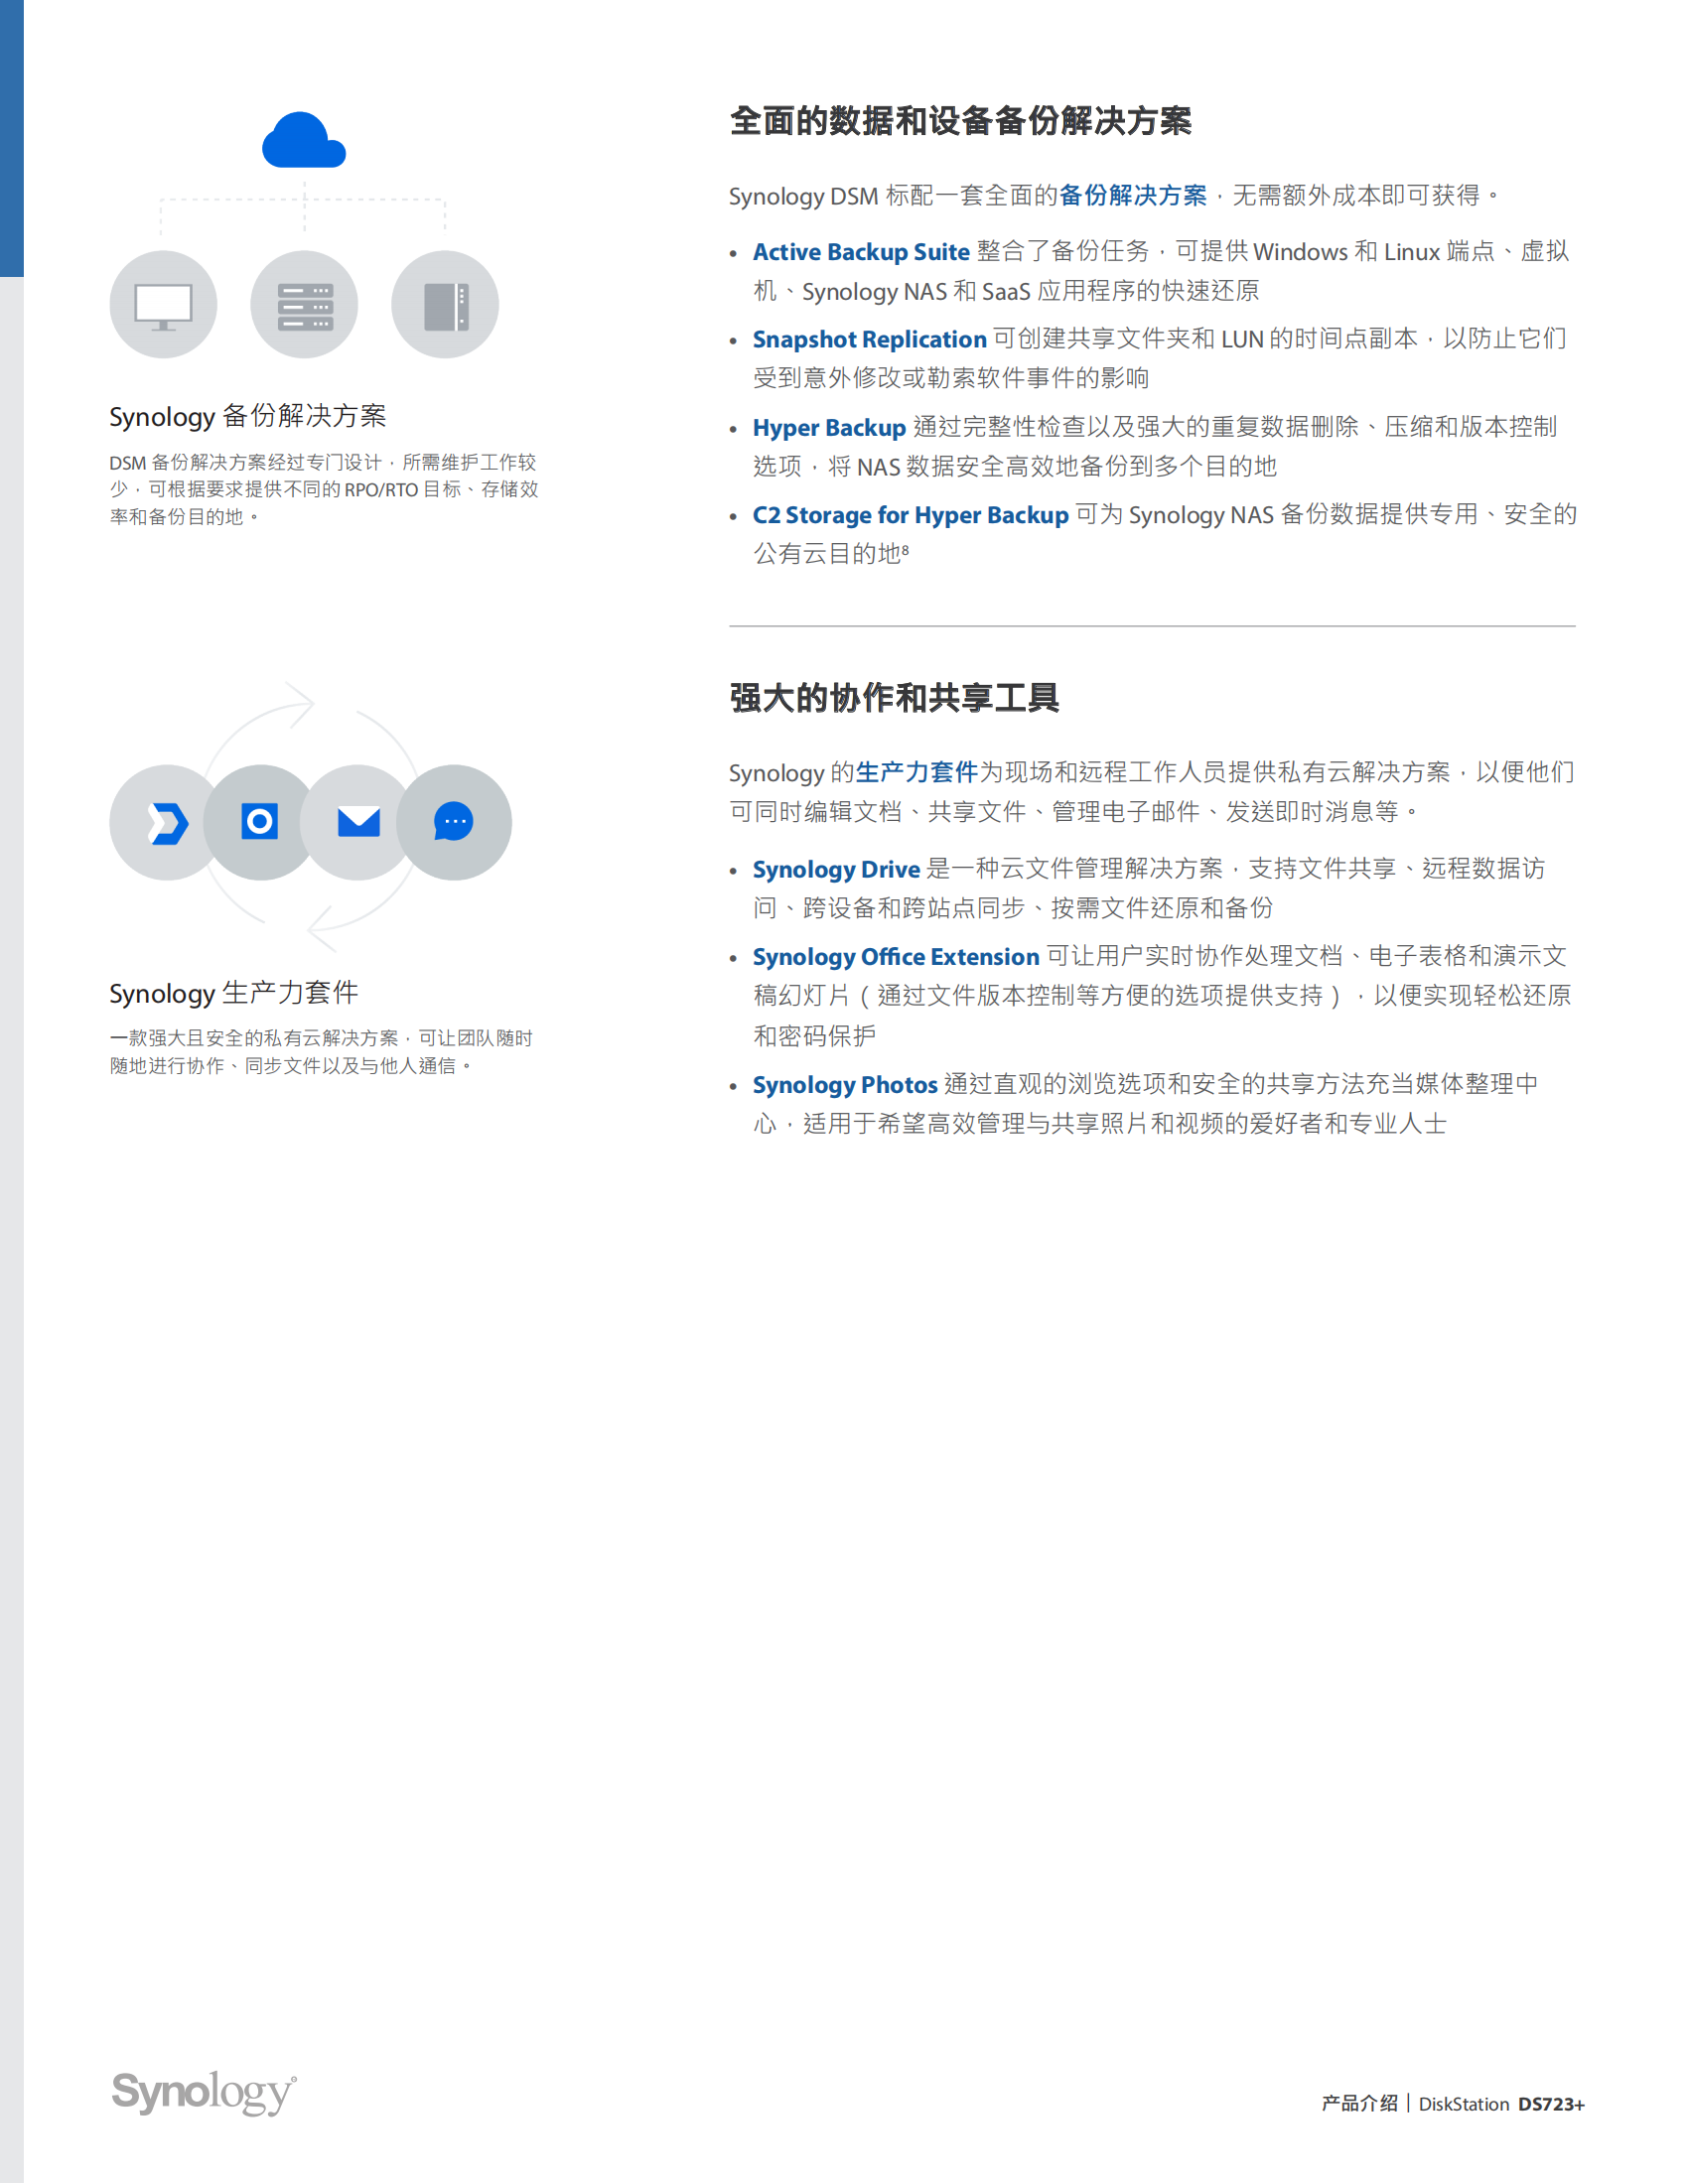The width and height of the screenshot is (1688, 2184).
Task: Open the Synology Photos link
Action: click(845, 1085)
